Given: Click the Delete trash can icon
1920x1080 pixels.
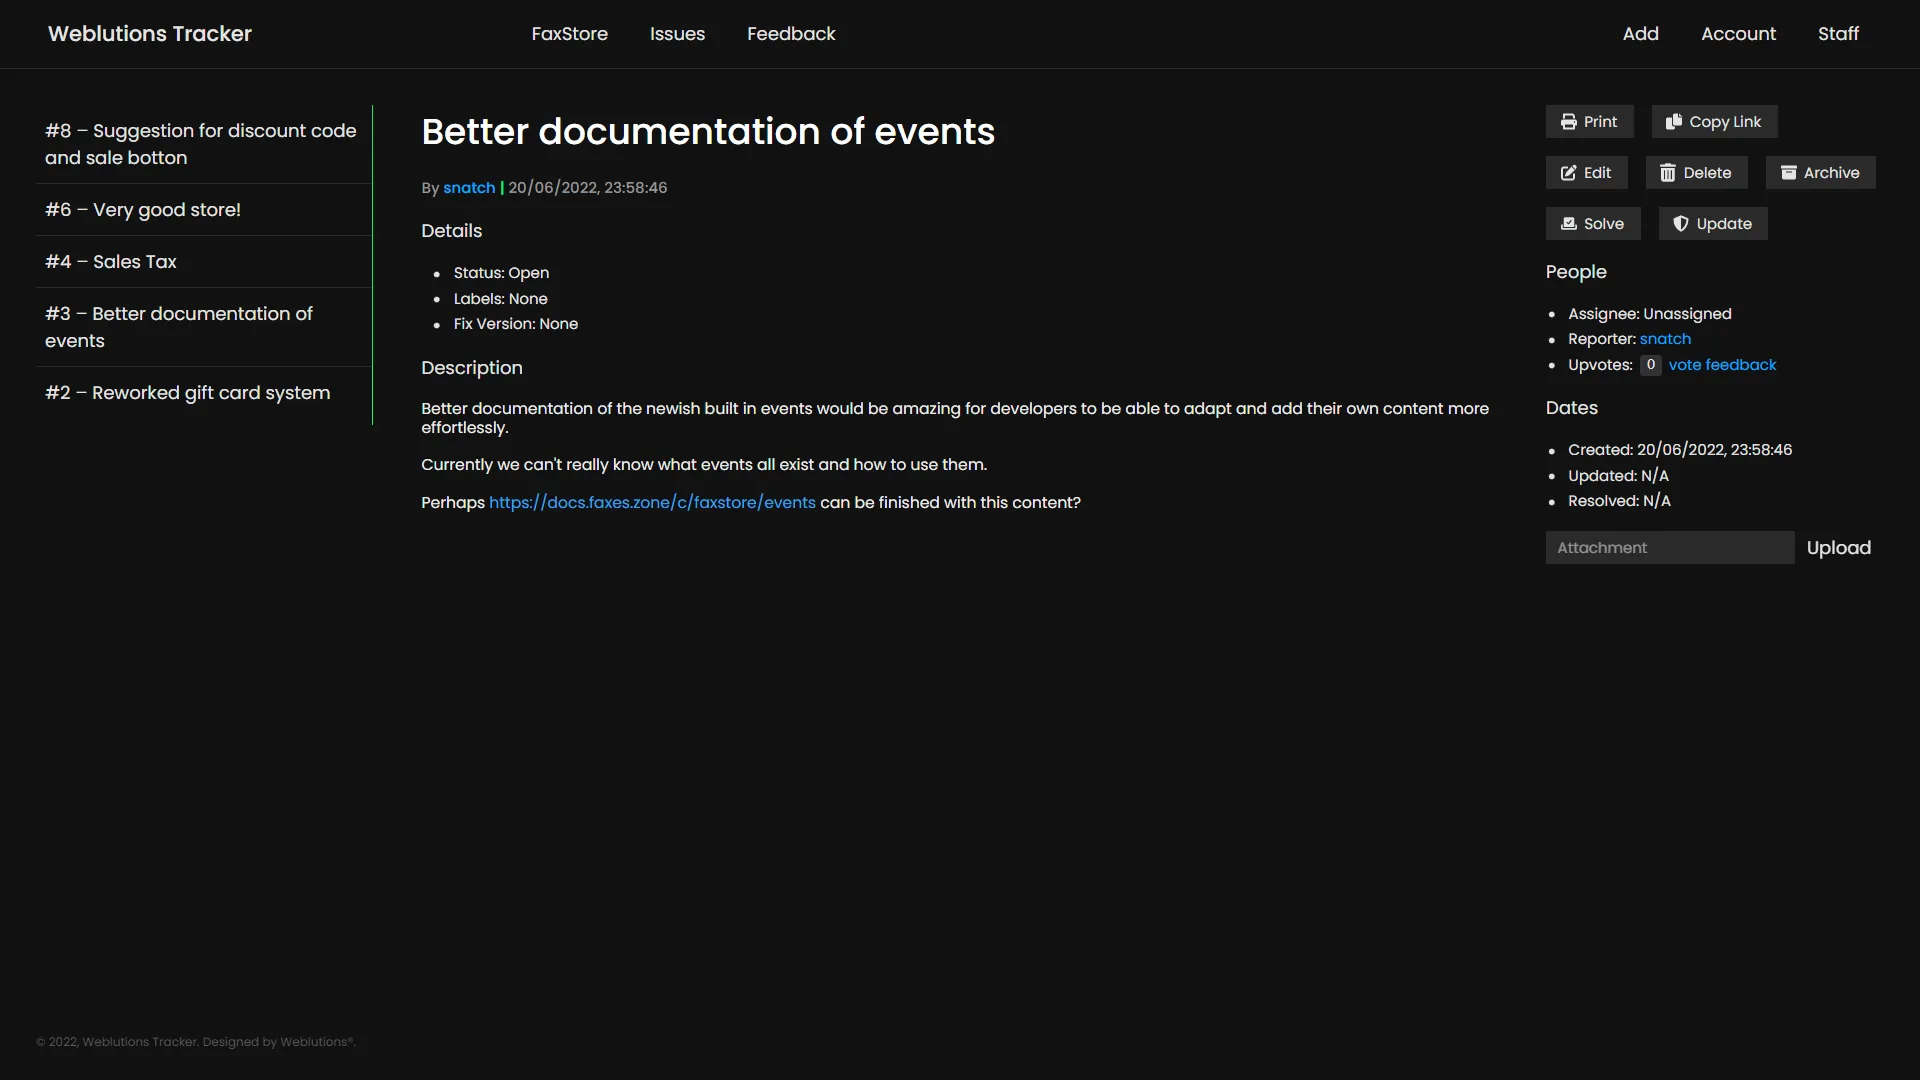Looking at the screenshot, I should [x=1667, y=173].
